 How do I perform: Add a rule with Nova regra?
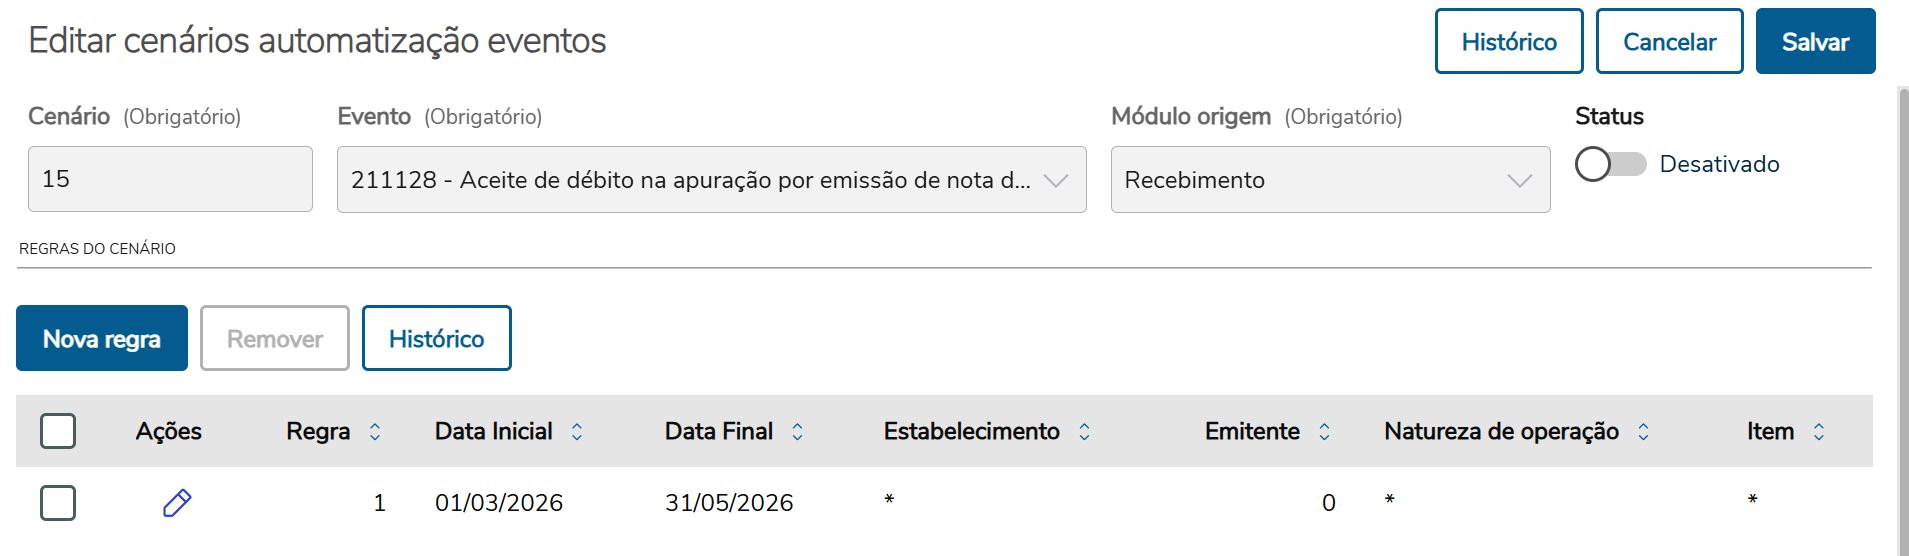[x=102, y=339]
